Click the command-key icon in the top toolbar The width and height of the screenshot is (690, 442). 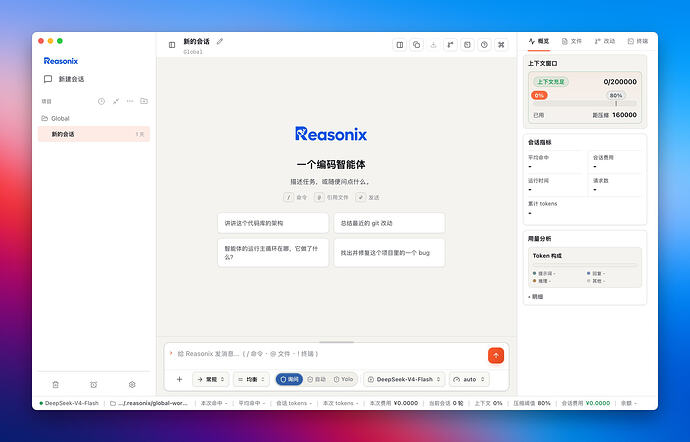point(501,45)
